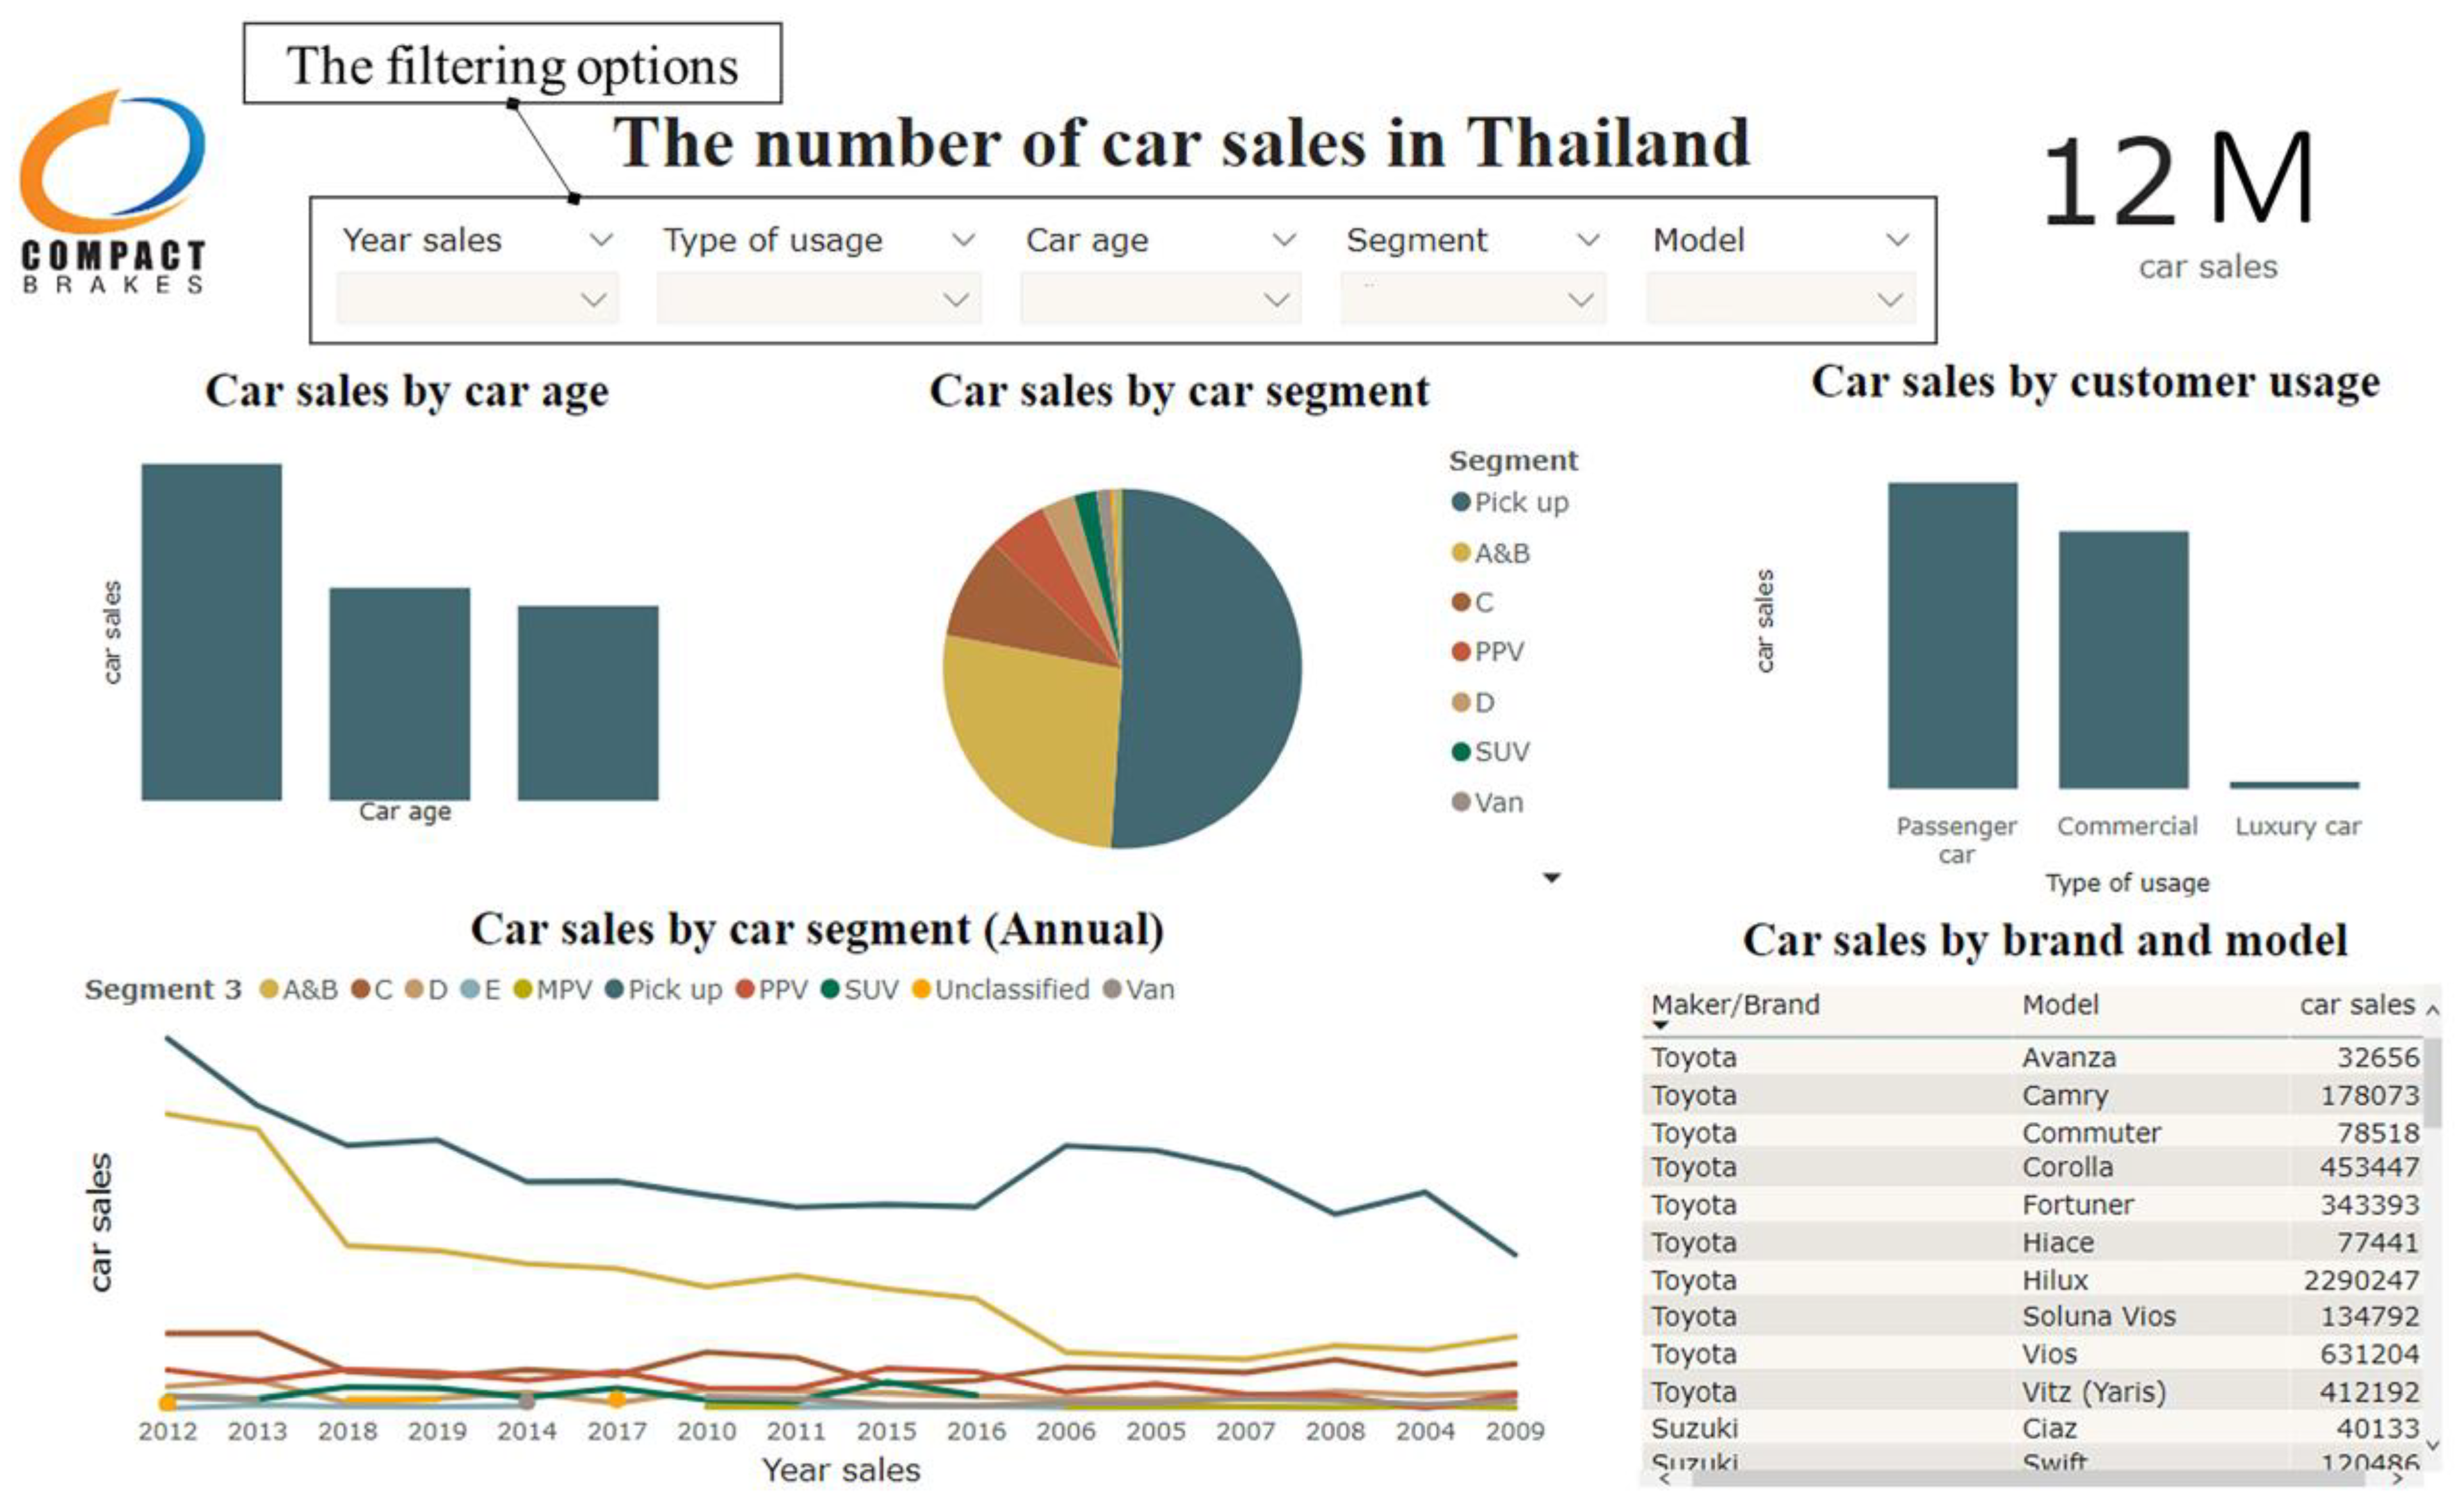
Task: Click the Year sales header chevron
Action: tap(601, 240)
